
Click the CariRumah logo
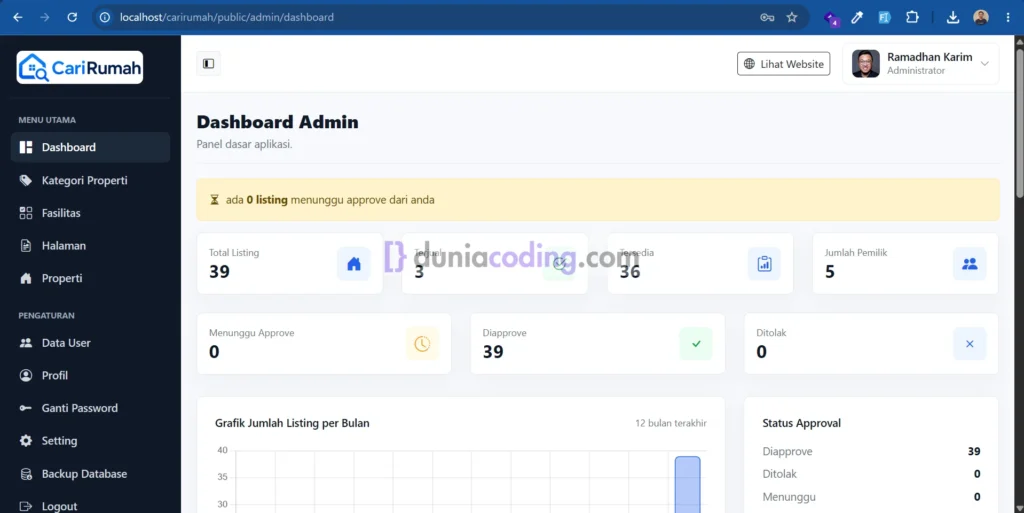click(80, 67)
